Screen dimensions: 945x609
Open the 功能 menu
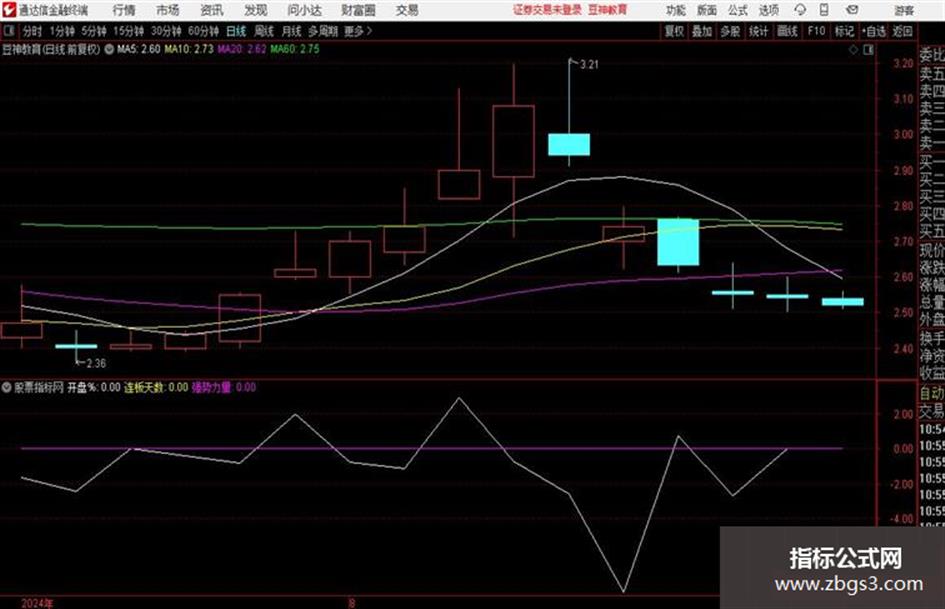pos(676,10)
